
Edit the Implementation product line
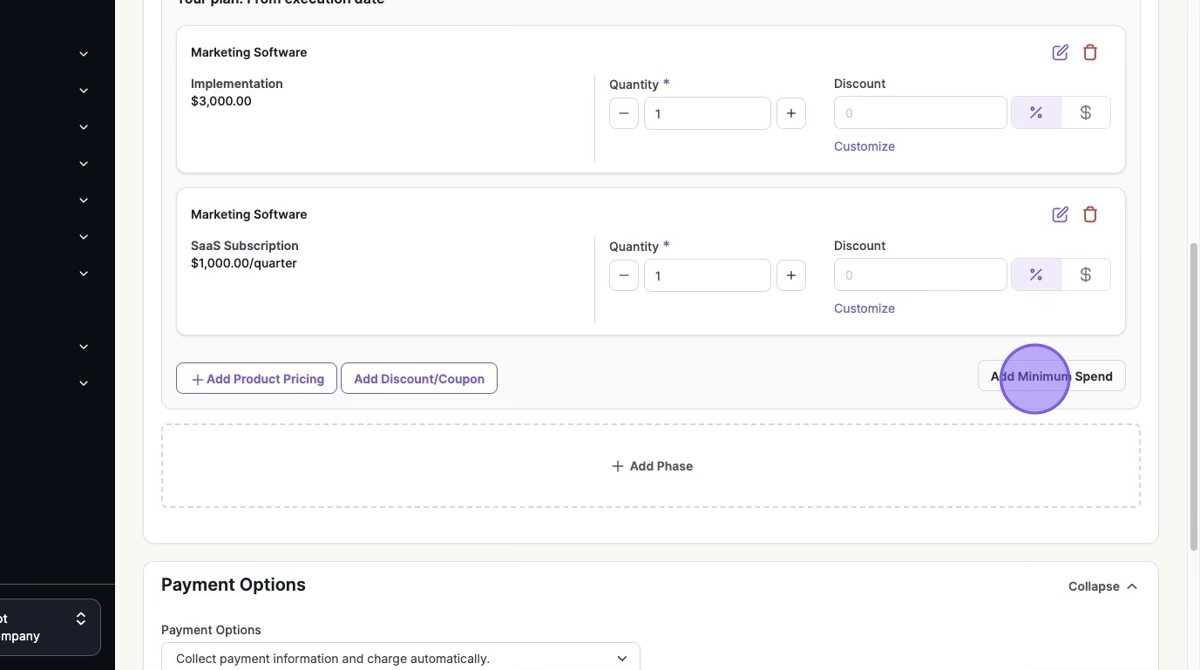point(1060,52)
